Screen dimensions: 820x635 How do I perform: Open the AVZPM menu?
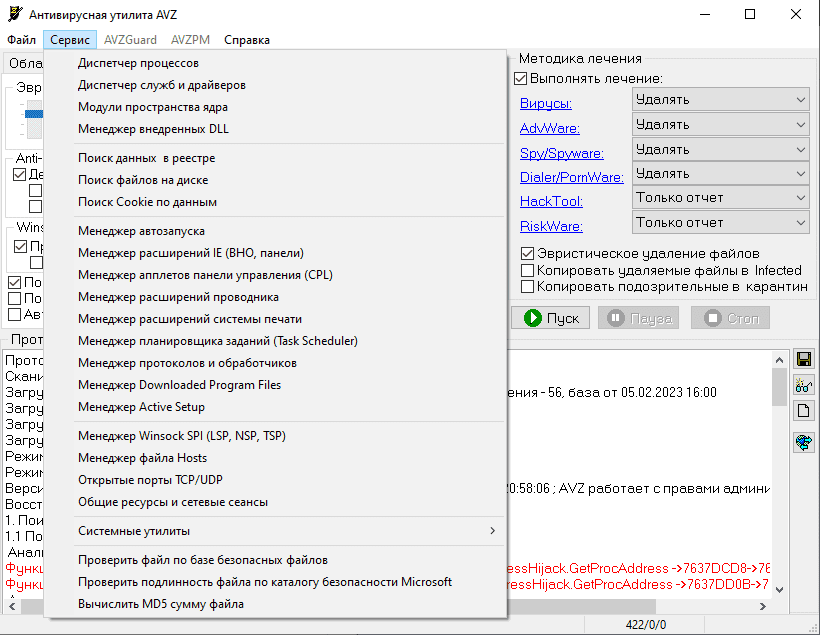[x=190, y=40]
